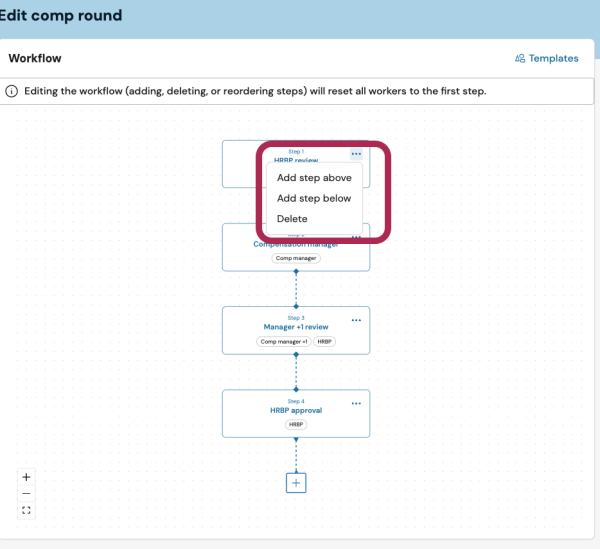Select Delete from the step menu
This screenshot has height=549, width=600.
292,218
